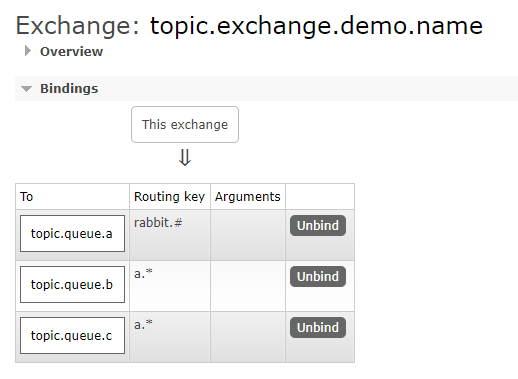Click the To column header
518x379 pixels.
tap(26, 197)
